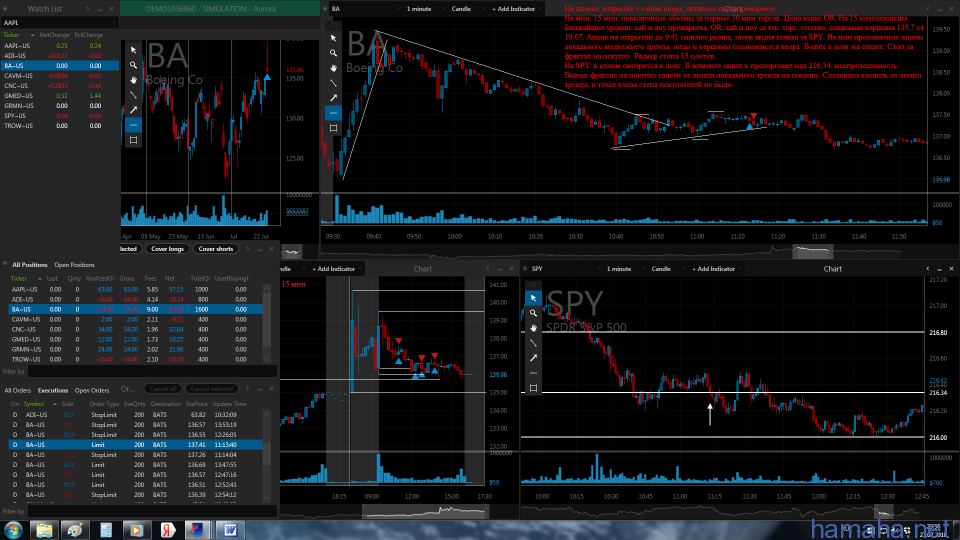The width and height of the screenshot is (960, 540).
Task: Select the magnifier tool in BA 1-minute chart
Action: tap(333, 53)
